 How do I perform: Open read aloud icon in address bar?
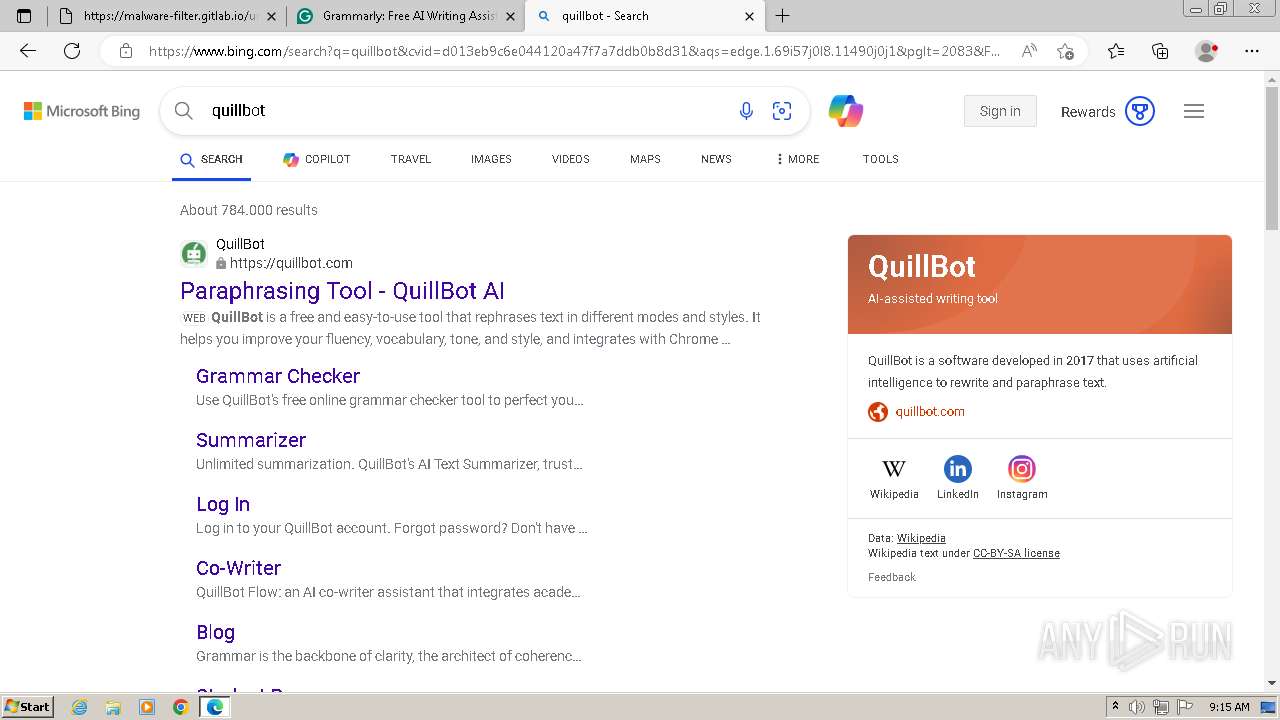(x=1029, y=51)
